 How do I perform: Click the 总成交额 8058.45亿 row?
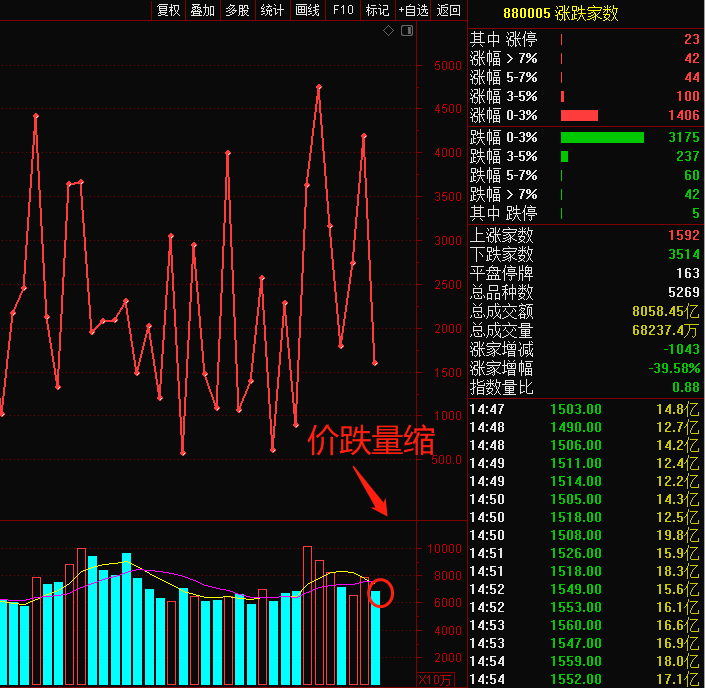[584, 311]
